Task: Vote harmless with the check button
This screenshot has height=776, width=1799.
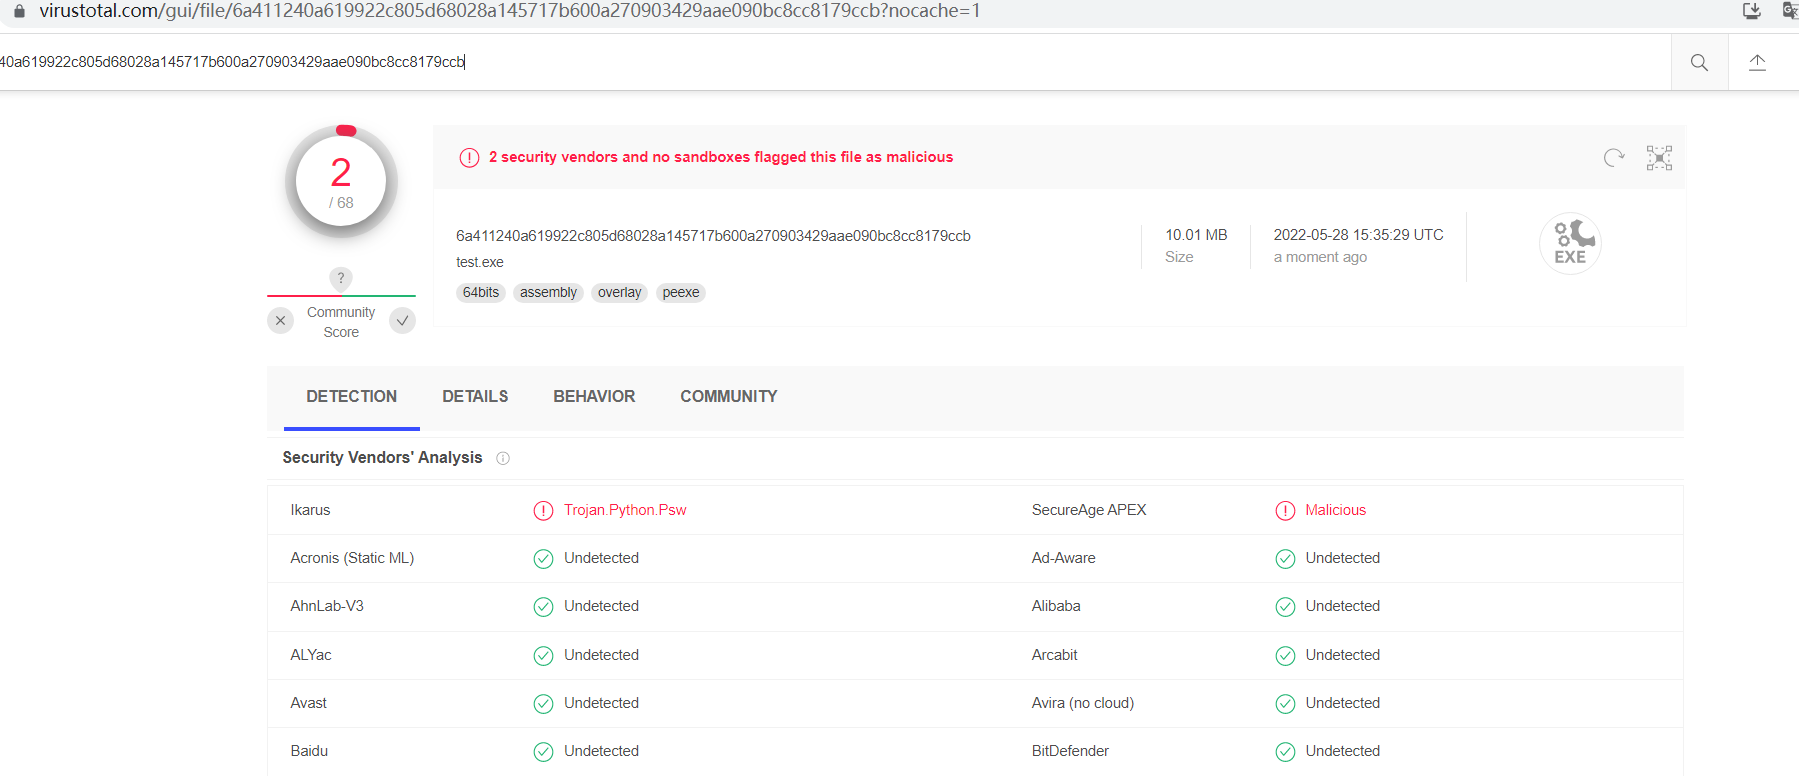Action: click(402, 321)
